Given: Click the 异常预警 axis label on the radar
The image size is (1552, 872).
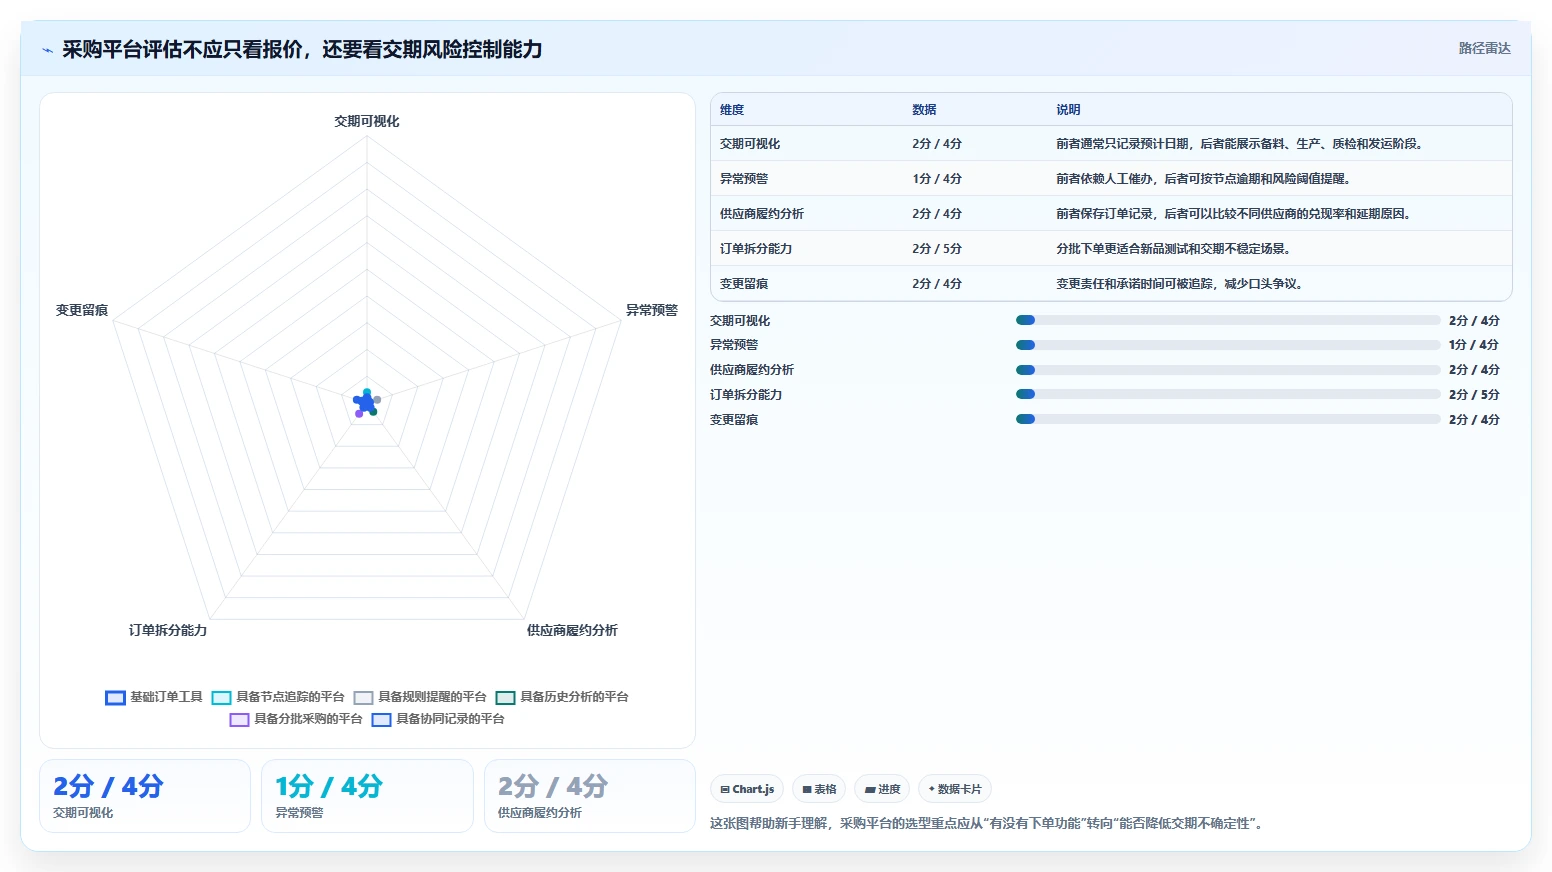Looking at the screenshot, I should (652, 310).
